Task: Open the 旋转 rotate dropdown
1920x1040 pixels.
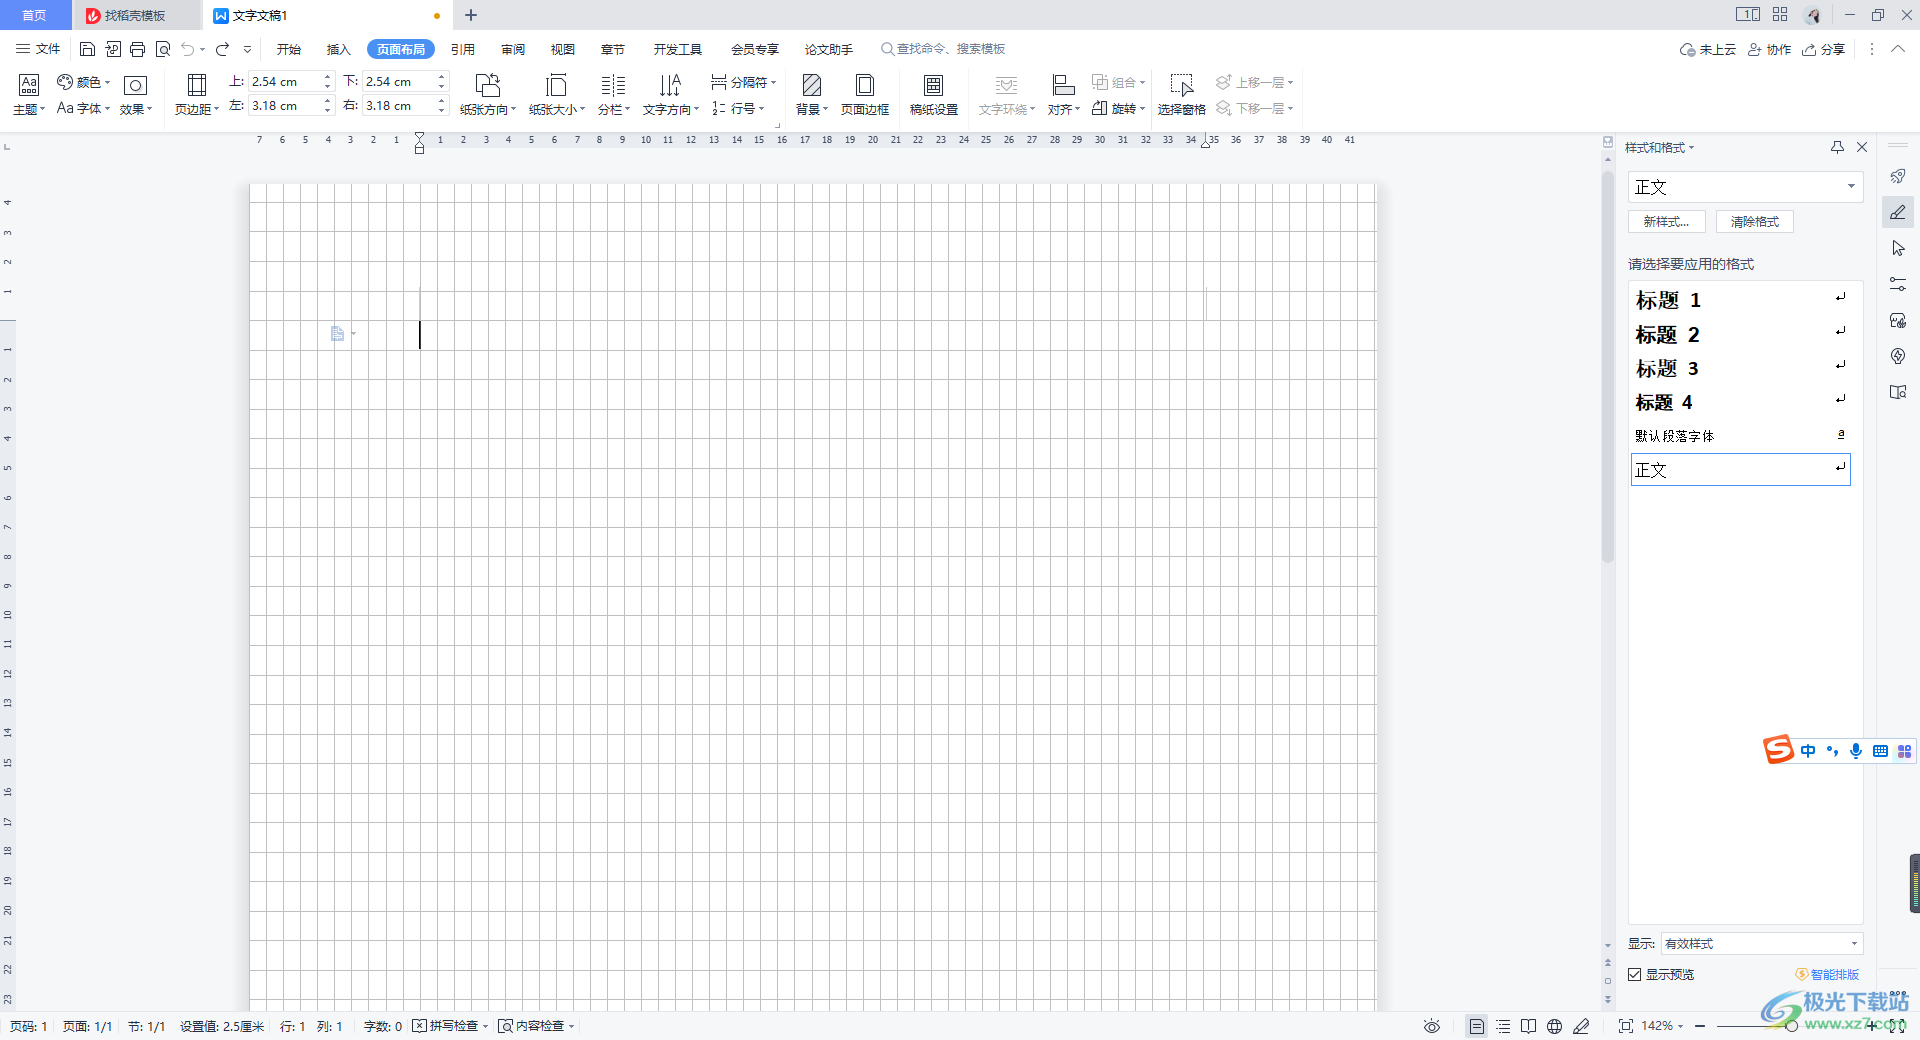Action: coord(1119,108)
